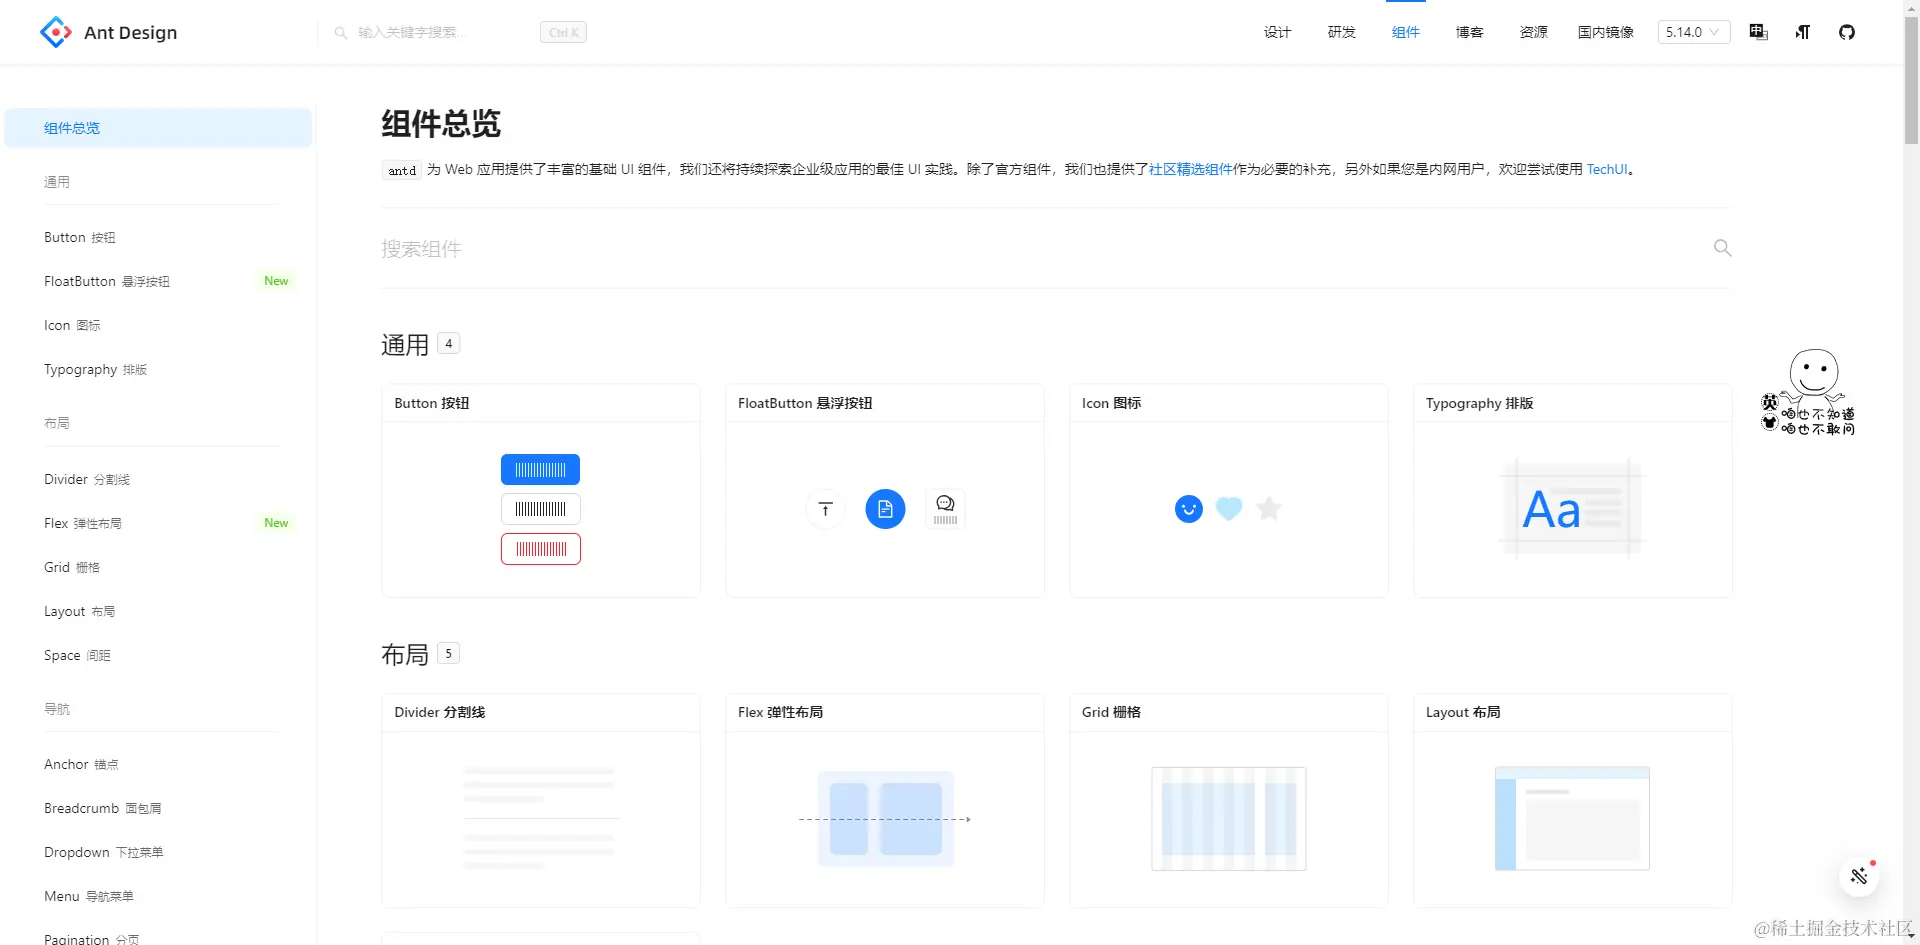Open the Grid 栅格 card title
Screen dimensions: 1920x945
pyautogui.click(x=1111, y=712)
